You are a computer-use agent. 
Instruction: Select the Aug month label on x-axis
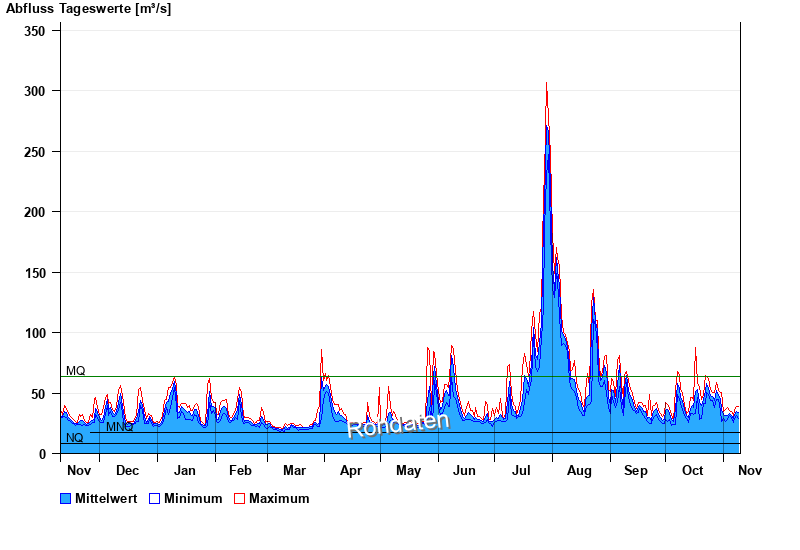pyautogui.click(x=579, y=470)
